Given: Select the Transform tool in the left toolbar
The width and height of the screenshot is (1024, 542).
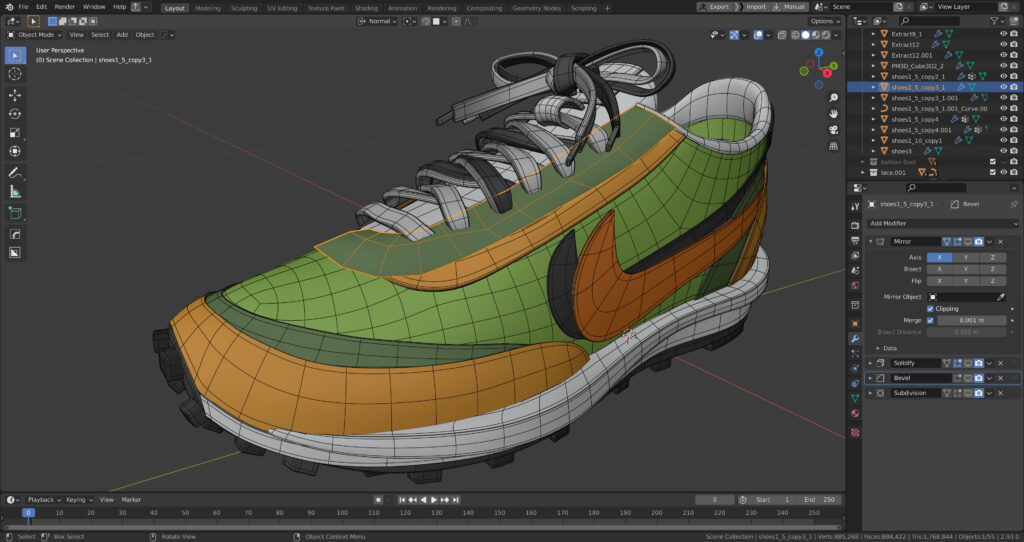Looking at the screenshot, I should (15, 151).
